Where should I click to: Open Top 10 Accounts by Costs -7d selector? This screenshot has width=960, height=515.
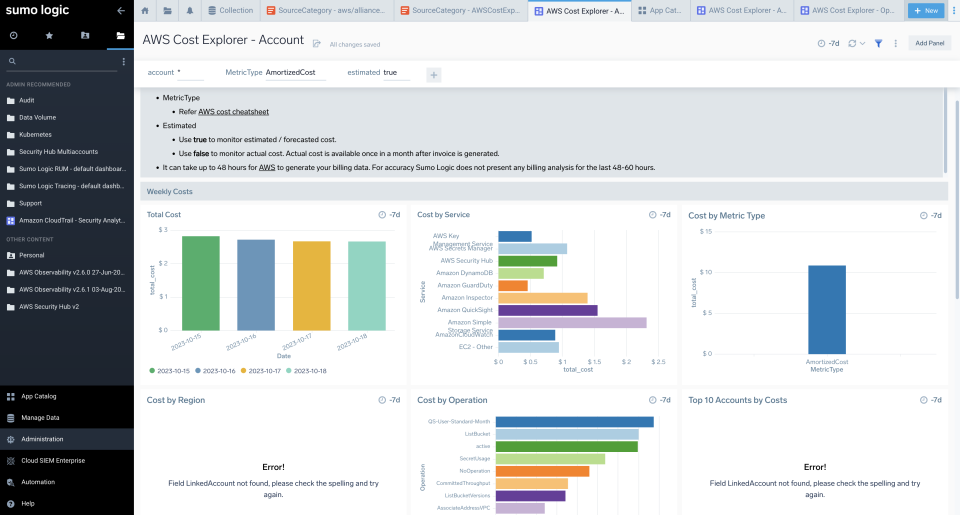[931, 400]
